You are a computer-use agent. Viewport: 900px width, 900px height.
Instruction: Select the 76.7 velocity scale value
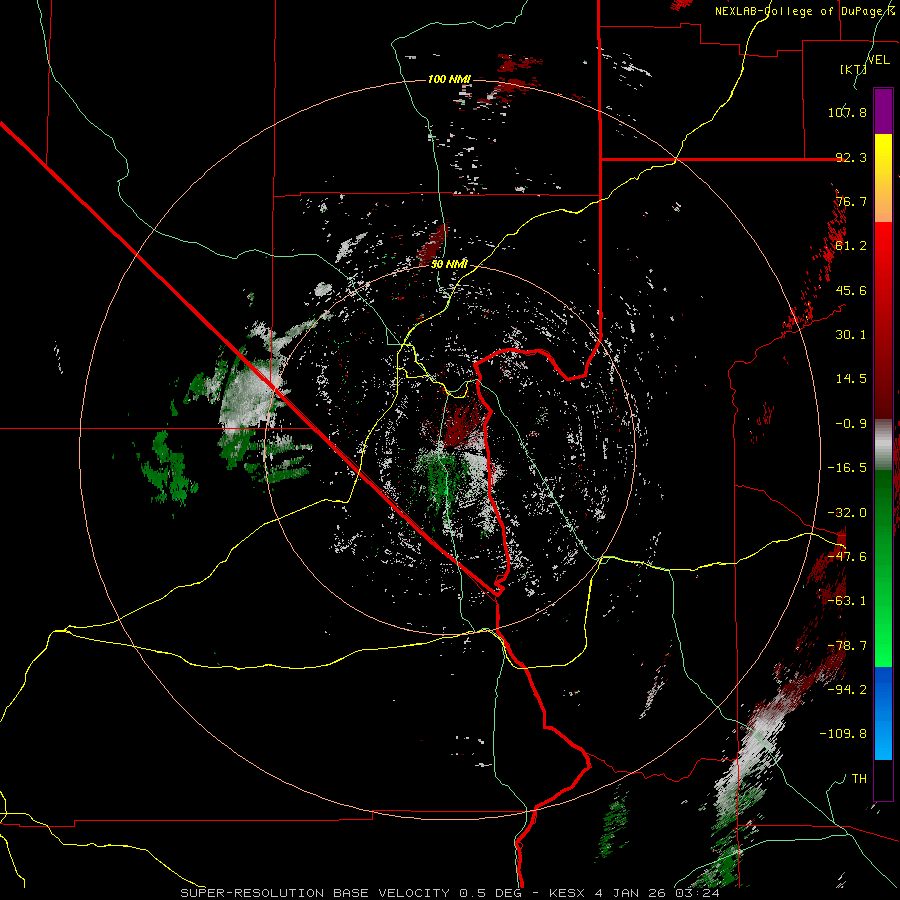(x=851, y=201)
